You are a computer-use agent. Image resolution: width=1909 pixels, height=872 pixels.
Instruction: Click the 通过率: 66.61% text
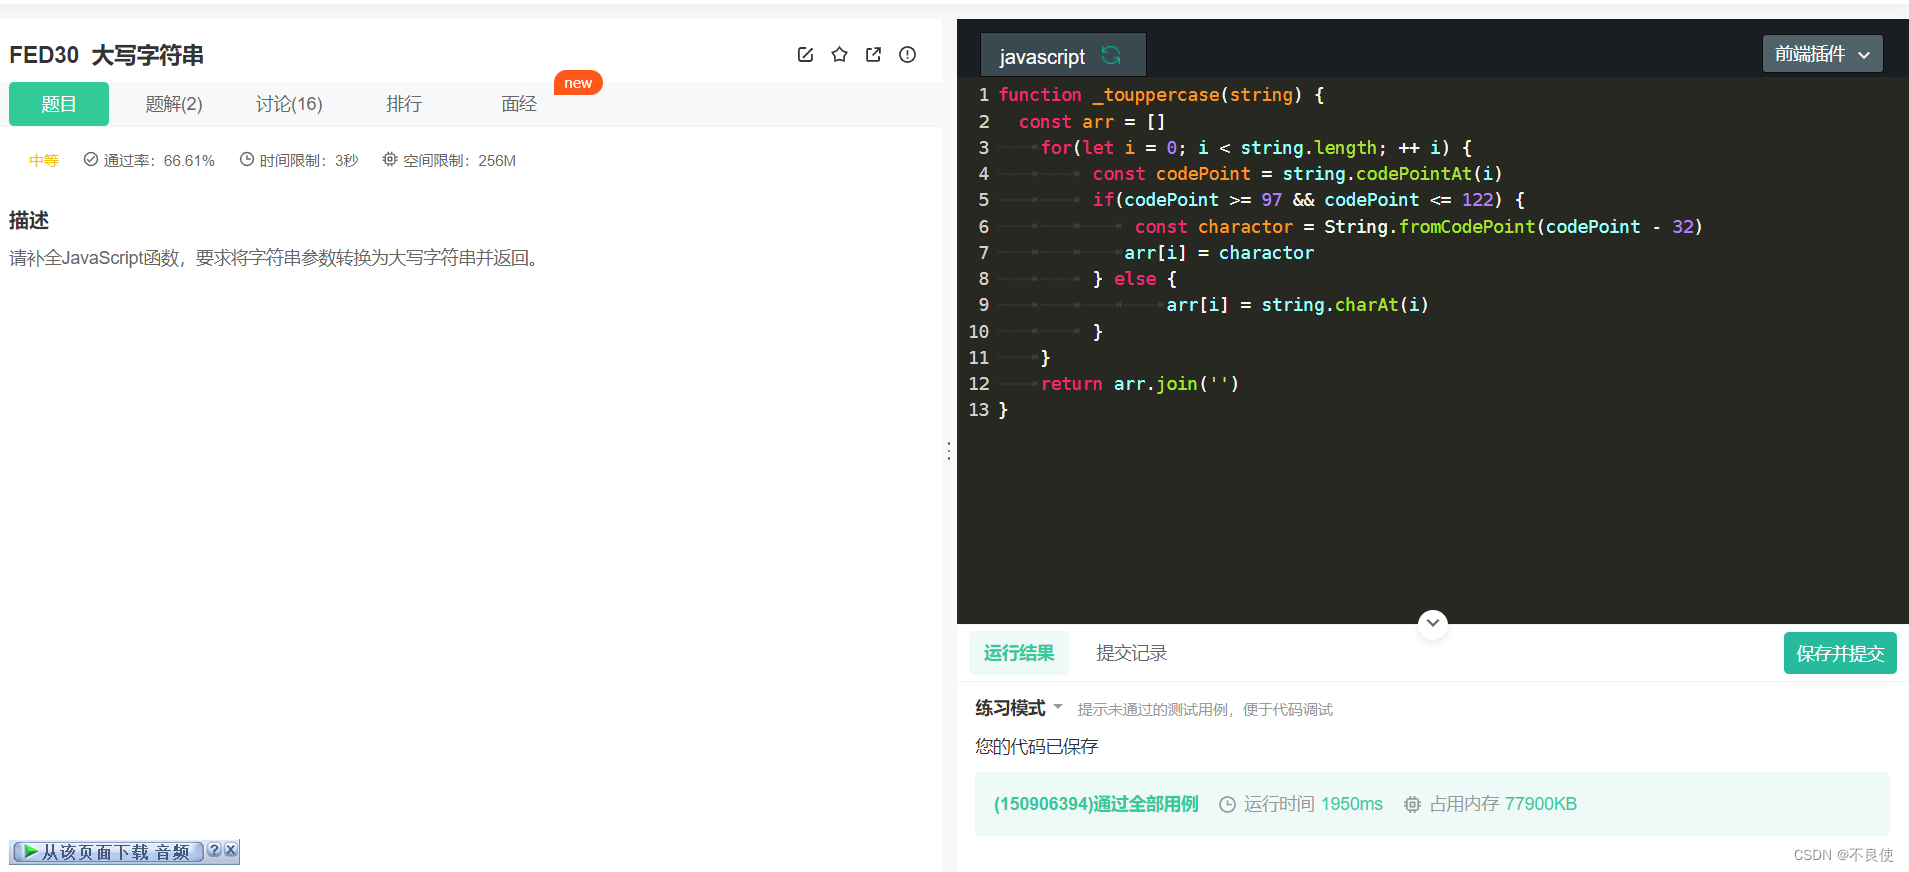[159, 160]
